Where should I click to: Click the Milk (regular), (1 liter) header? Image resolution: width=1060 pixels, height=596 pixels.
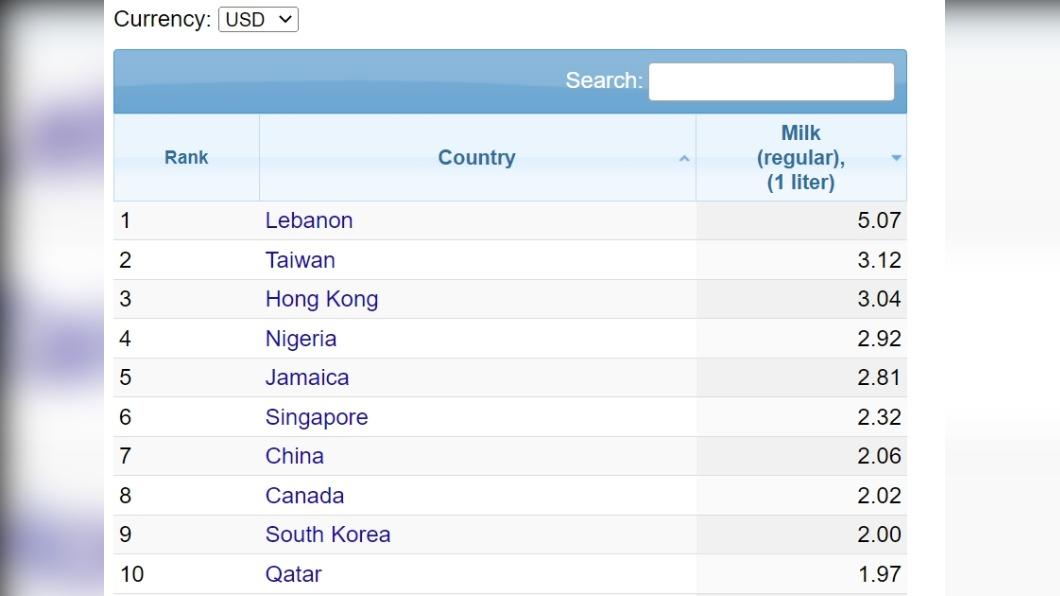coord(801,157)
